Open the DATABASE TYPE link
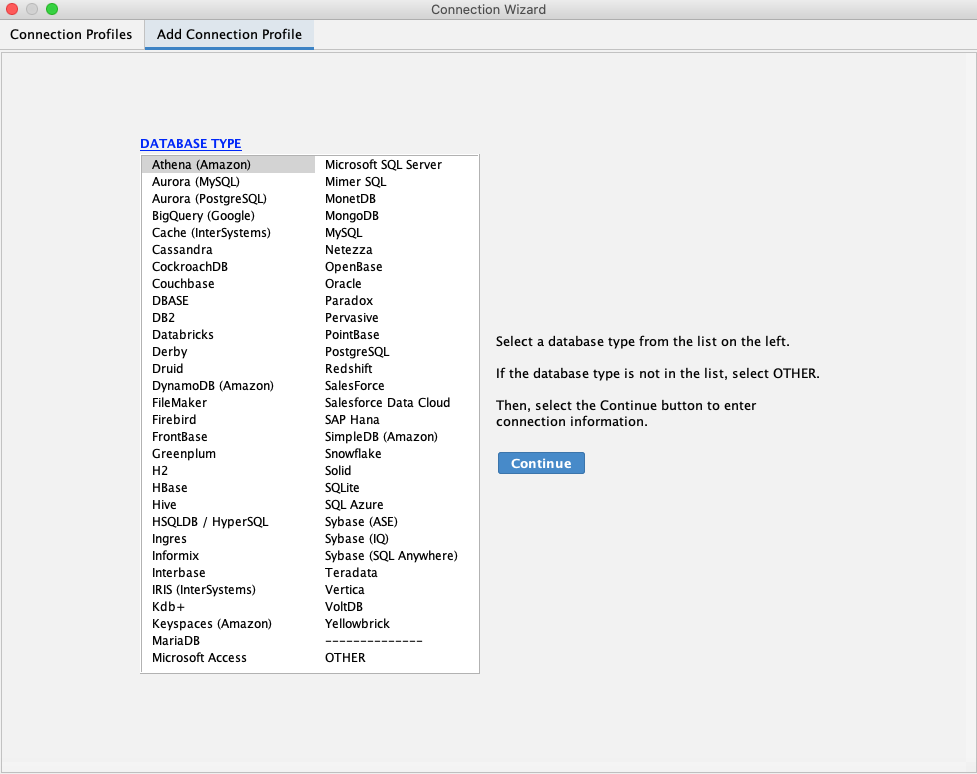This screenshot has height=774, width=977. (x=190, y=144)
